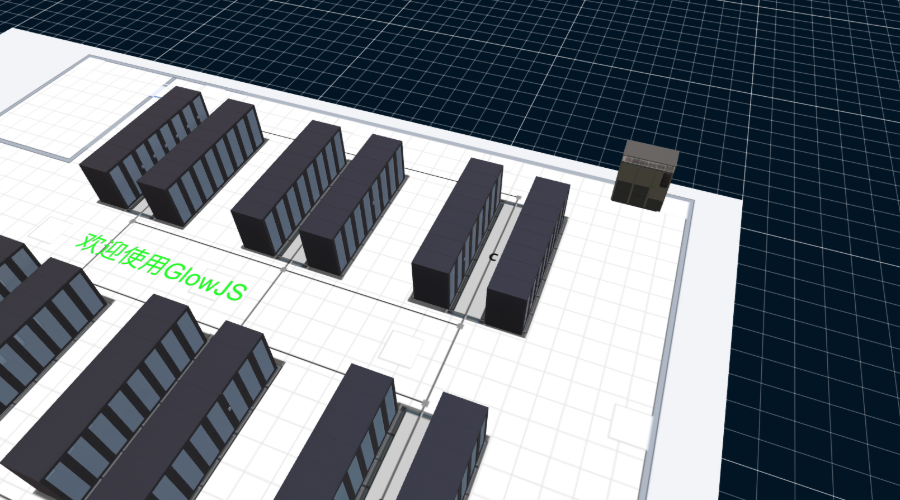Screen dimensions: 900x500
Task: Click the right rack row of the middle pair
Action: point(352,205)
